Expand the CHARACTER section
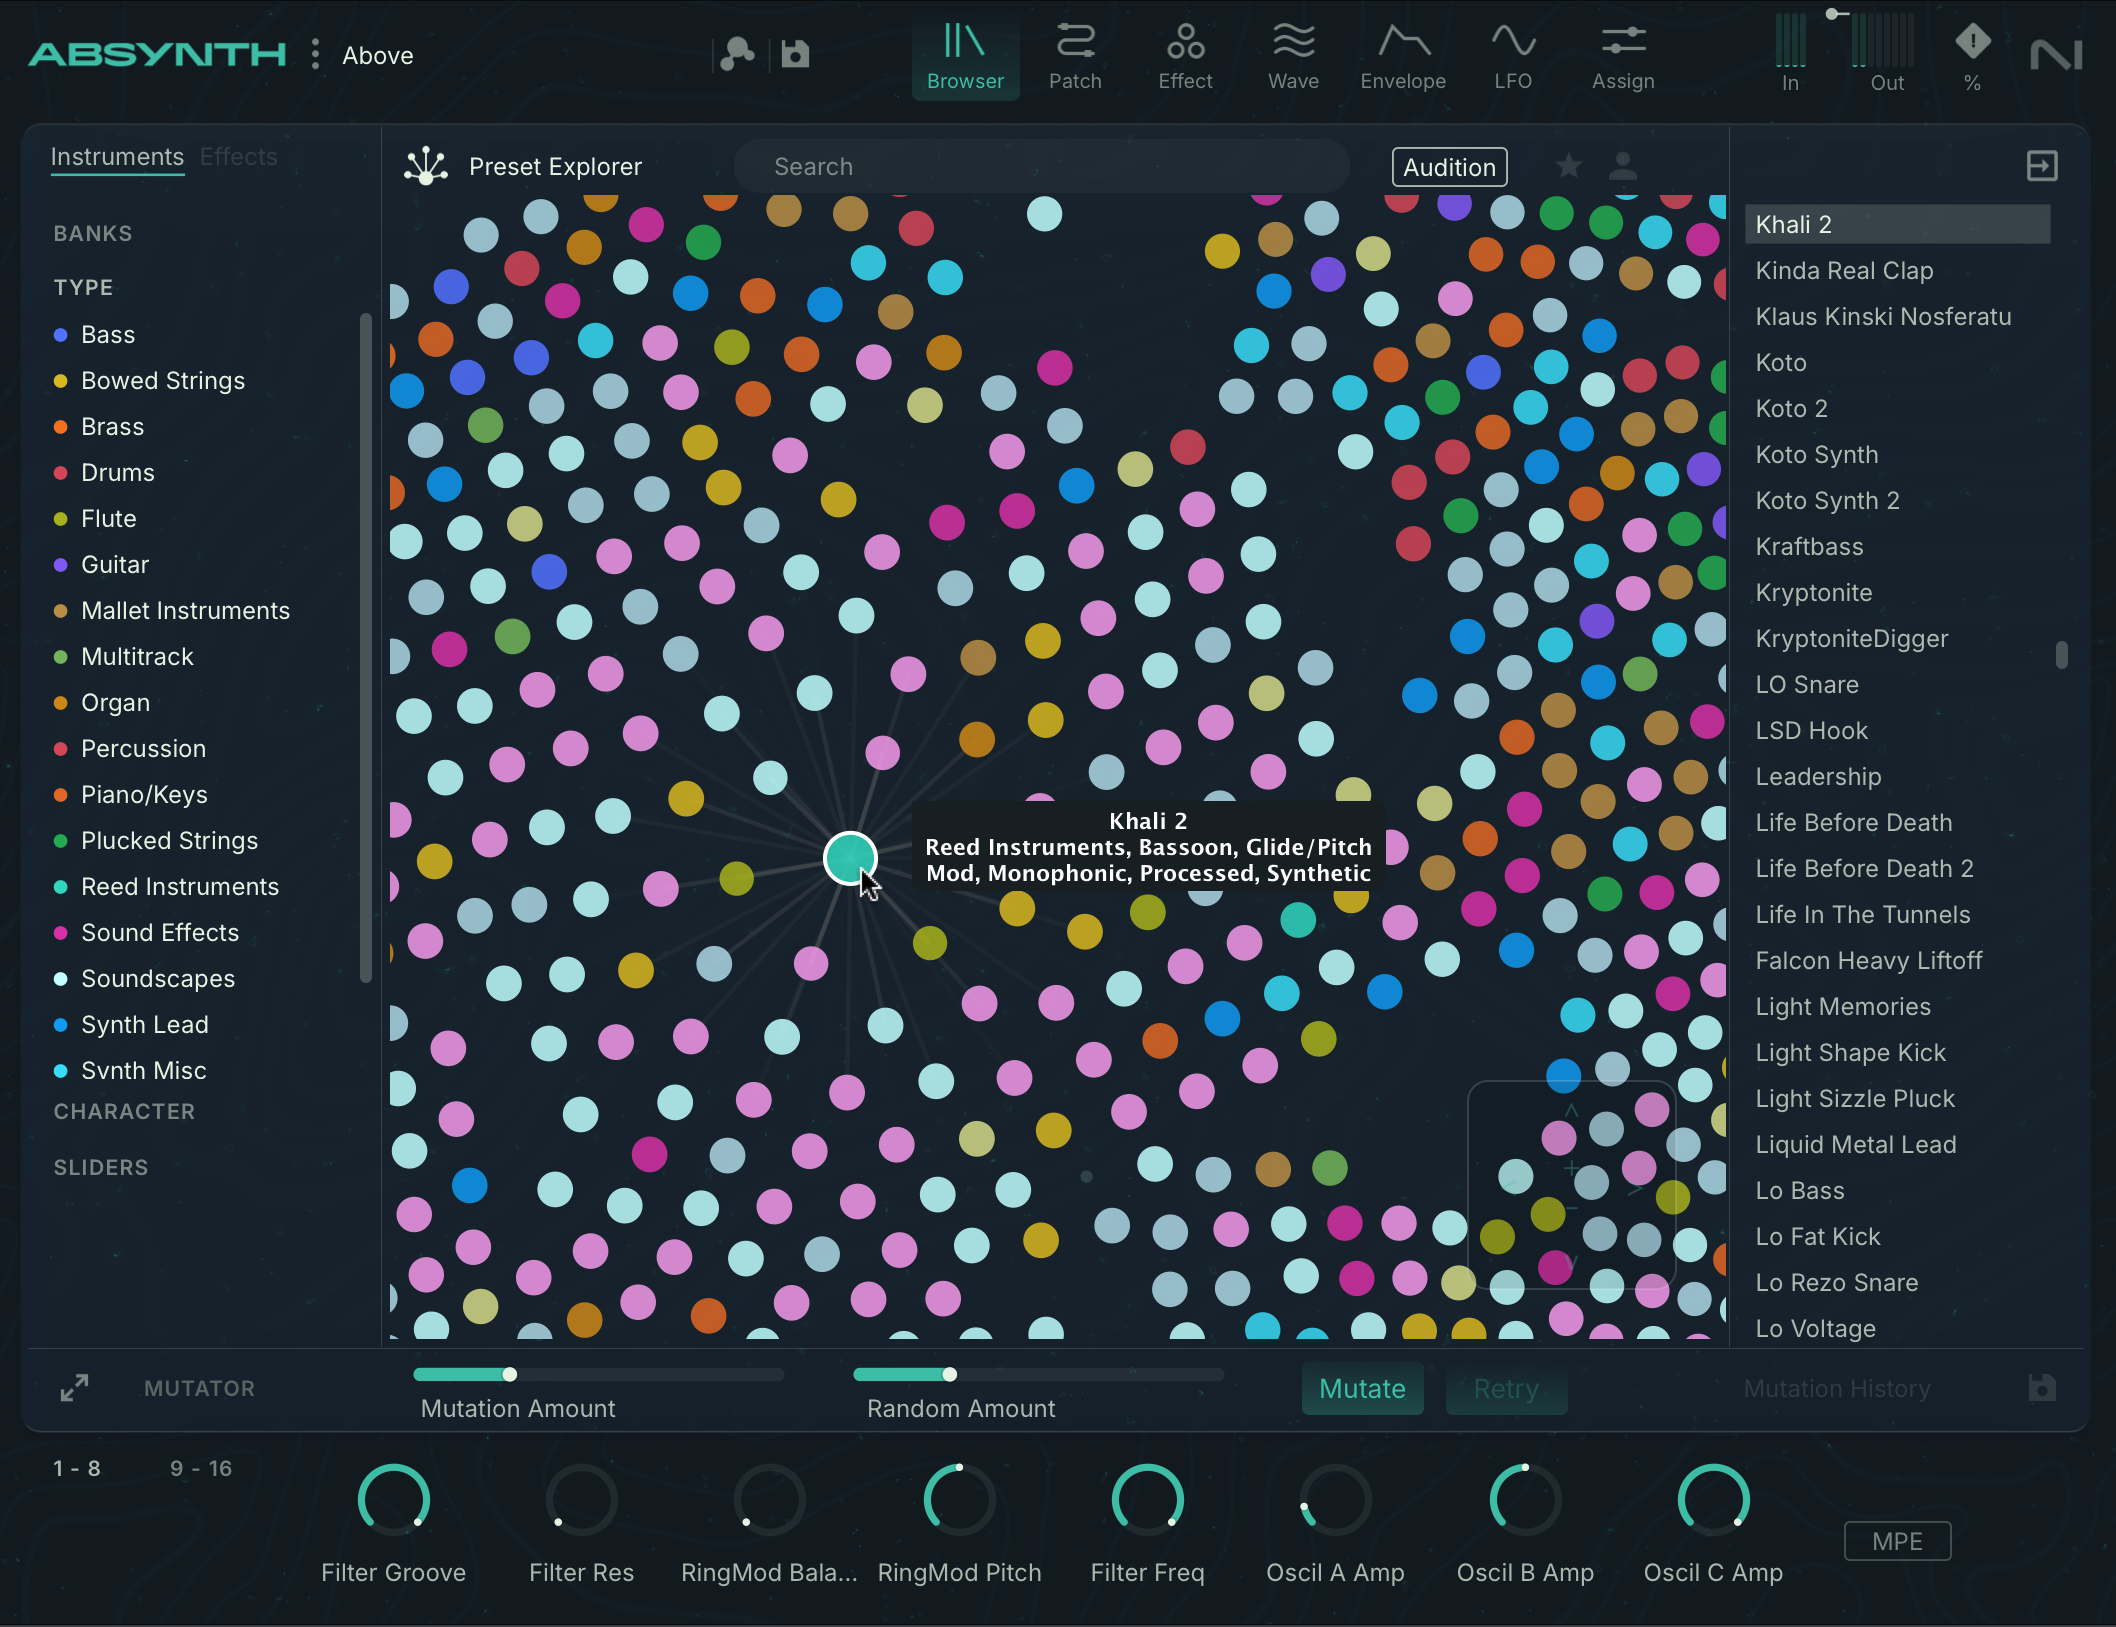 [124, 1111]
